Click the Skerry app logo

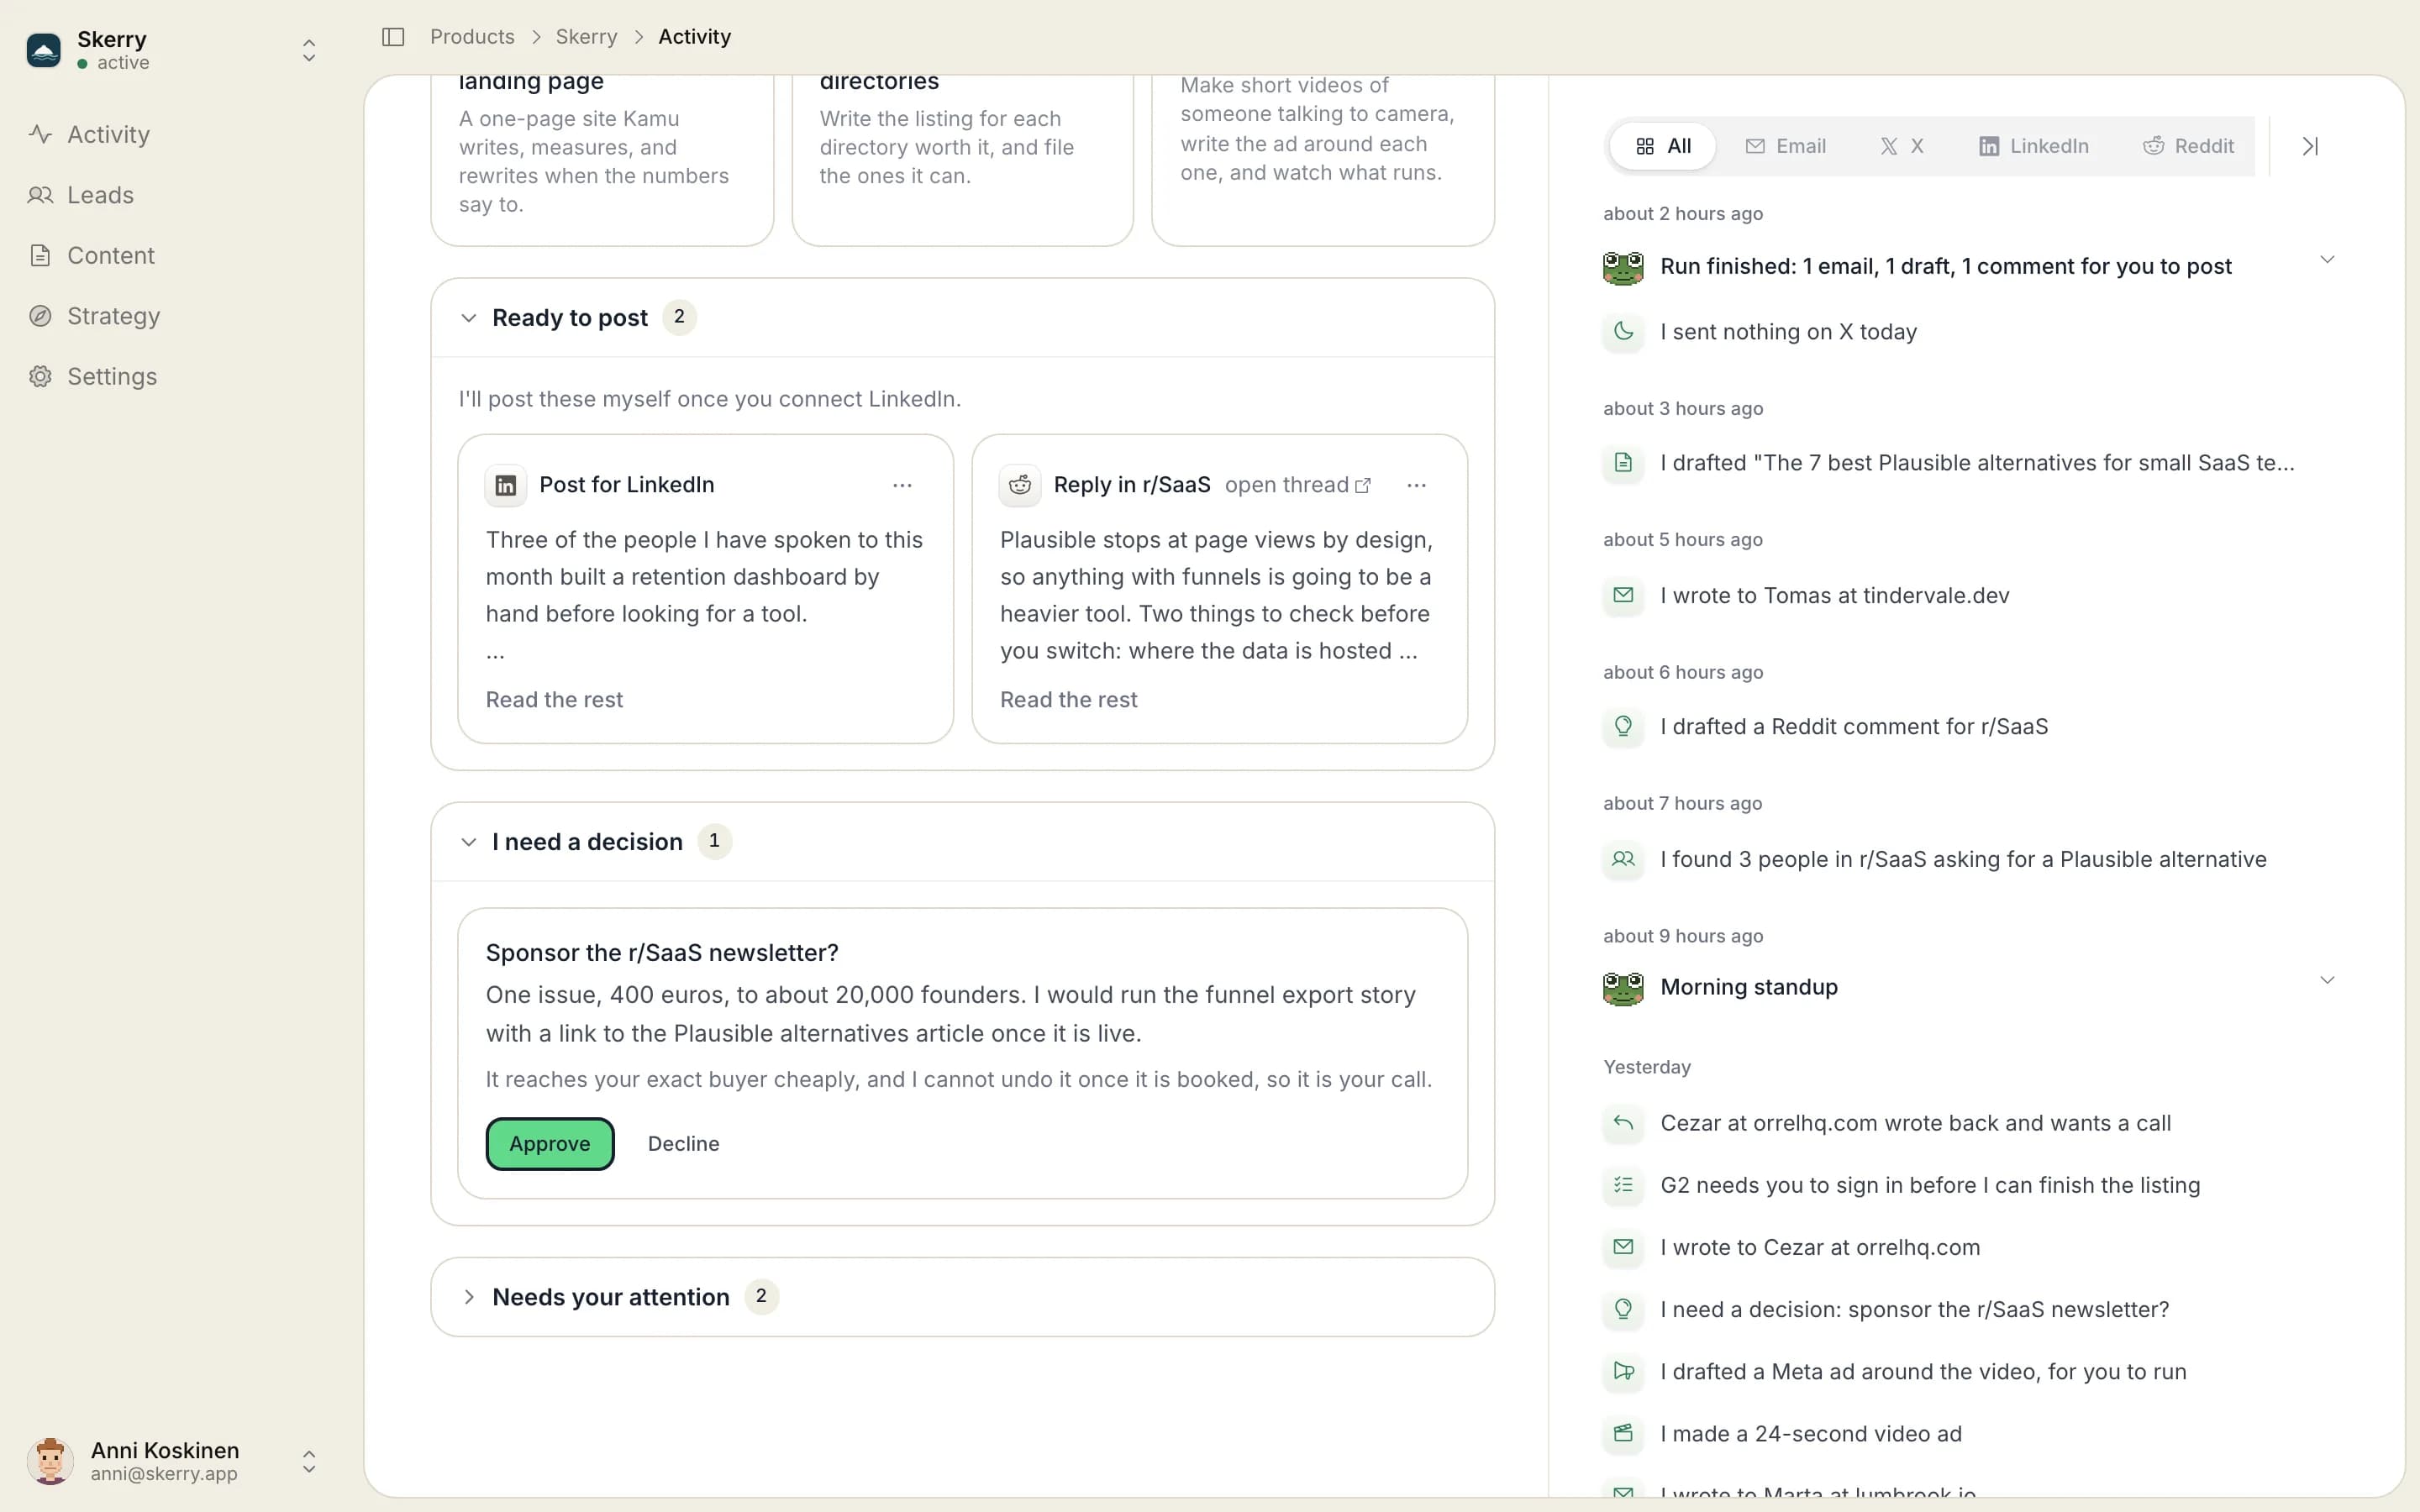pos(44,50)
